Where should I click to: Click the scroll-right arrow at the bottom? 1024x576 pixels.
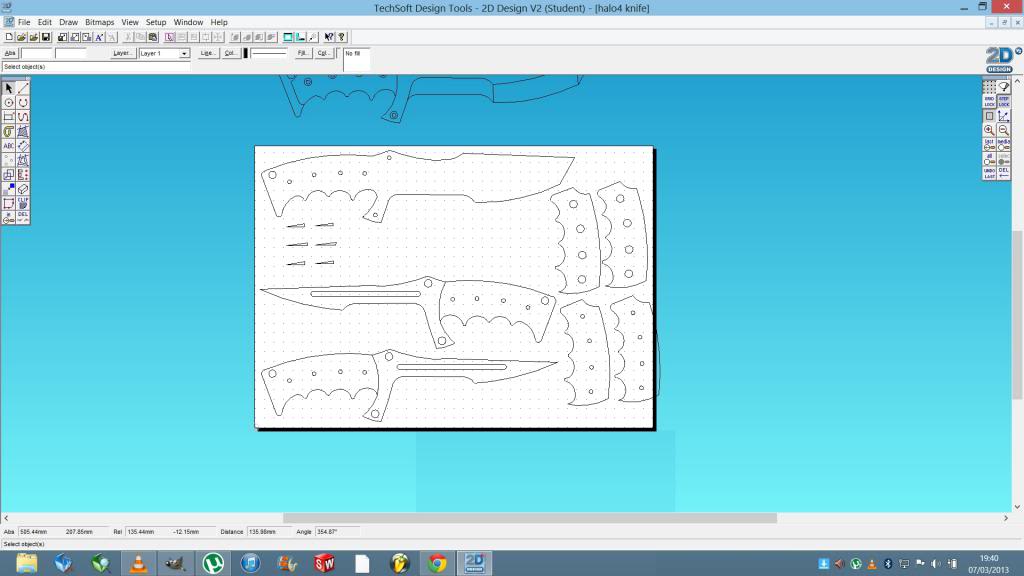pos(1006,518)
